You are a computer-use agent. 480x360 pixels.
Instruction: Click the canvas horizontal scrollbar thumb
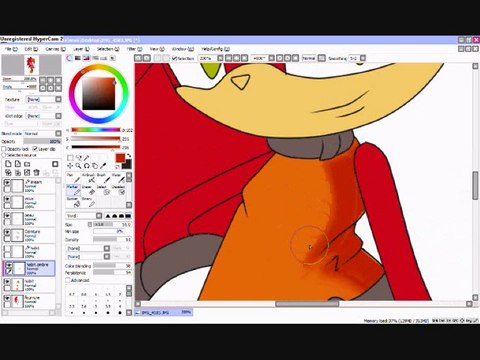(307, 304)
